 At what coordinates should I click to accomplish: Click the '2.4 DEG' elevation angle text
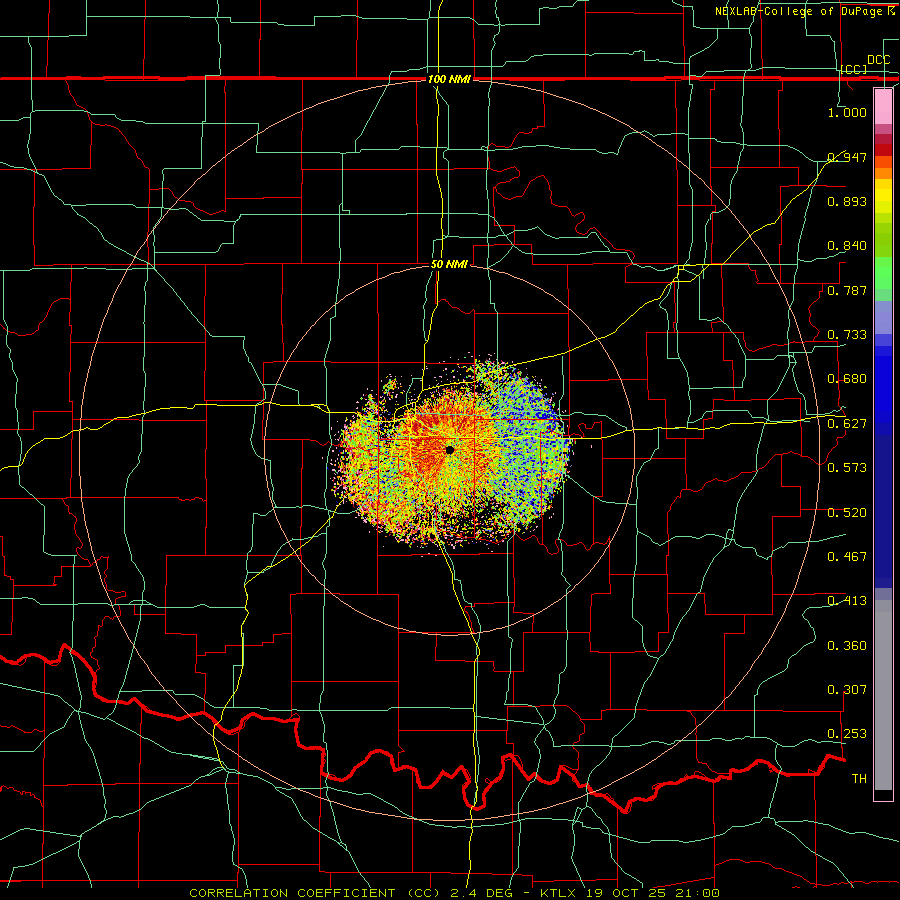(x=482, y=893)
